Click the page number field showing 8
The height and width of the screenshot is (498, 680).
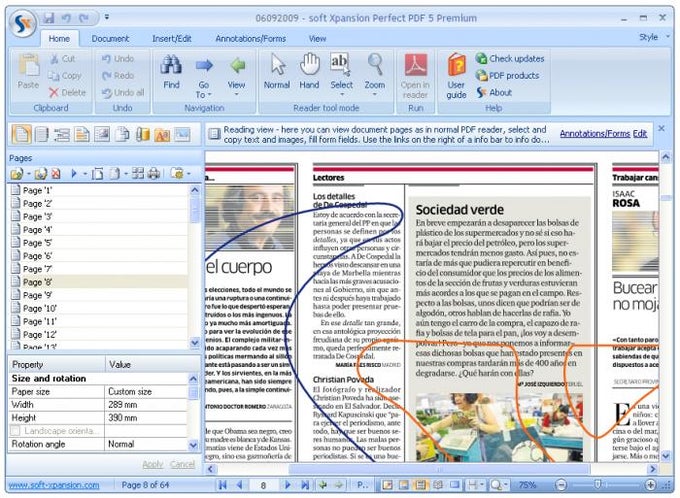click(263, 485)
